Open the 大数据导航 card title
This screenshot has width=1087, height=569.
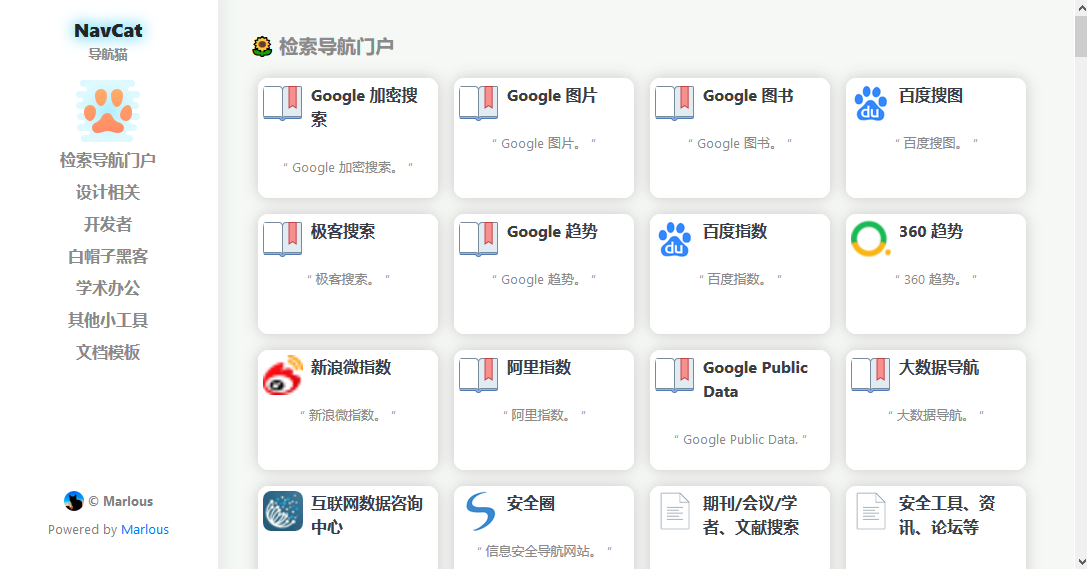[939, 367]
